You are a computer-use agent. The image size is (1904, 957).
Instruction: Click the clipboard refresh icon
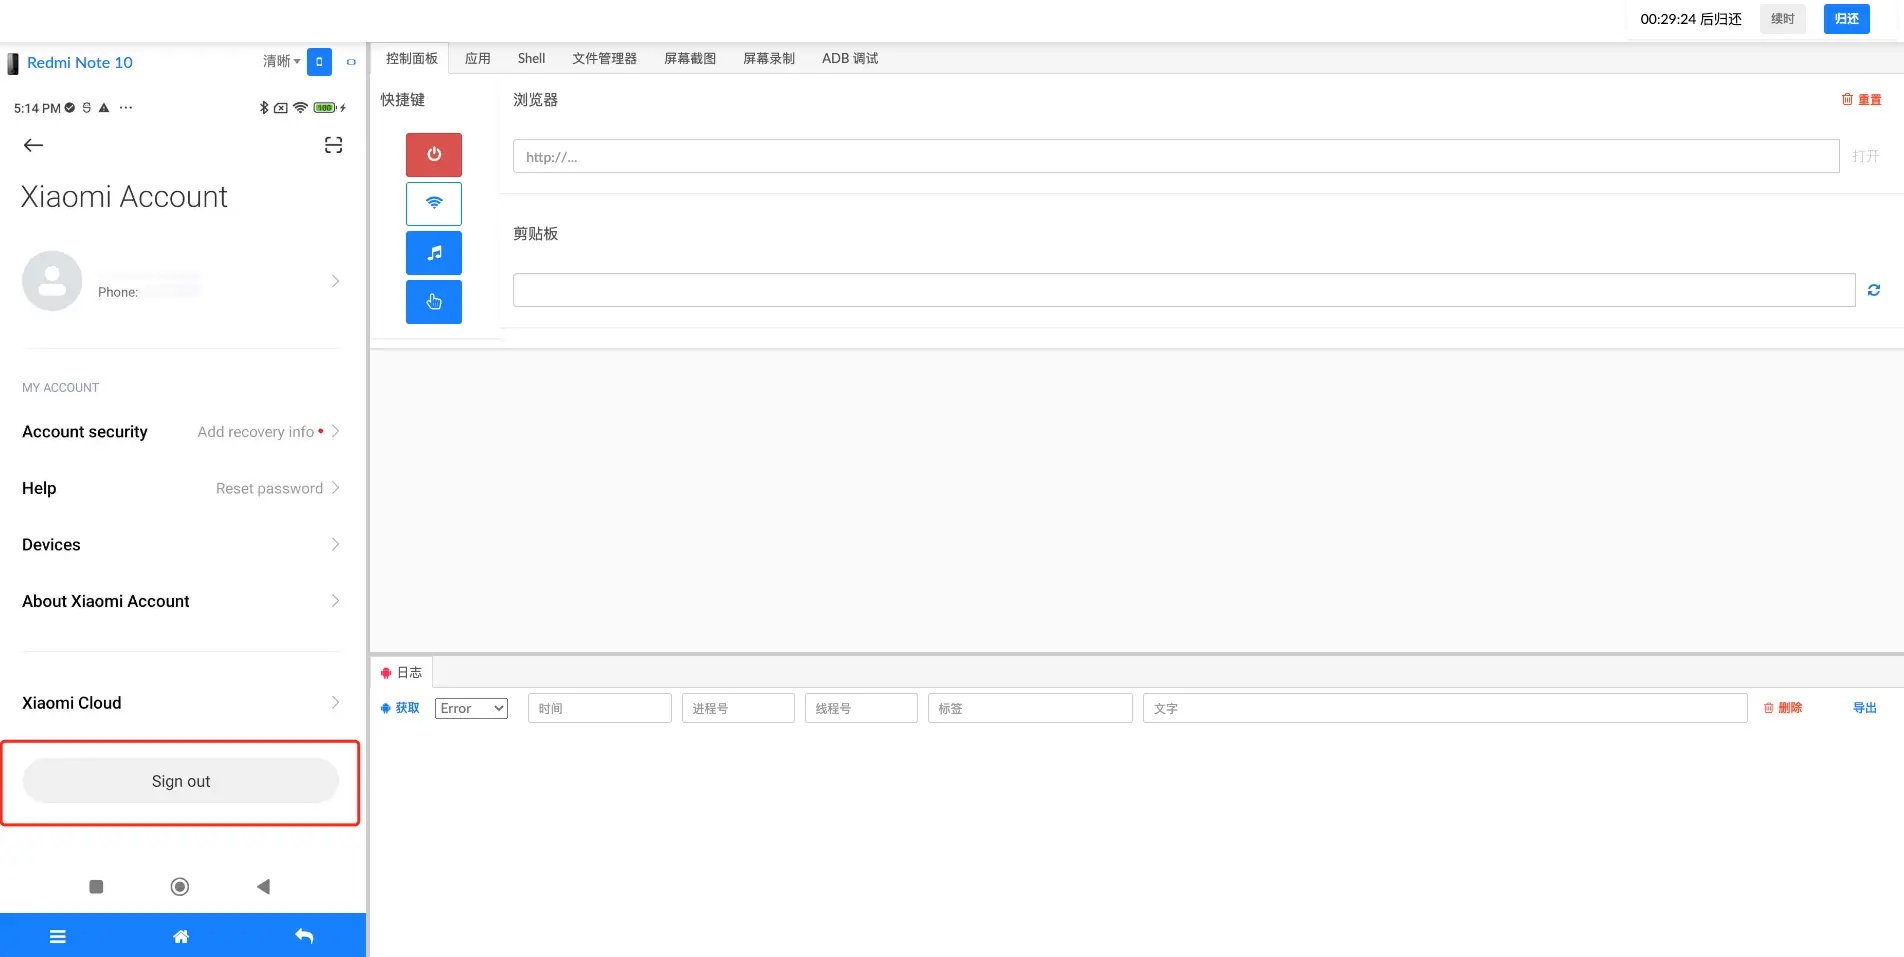click(x=1873, y=290)
